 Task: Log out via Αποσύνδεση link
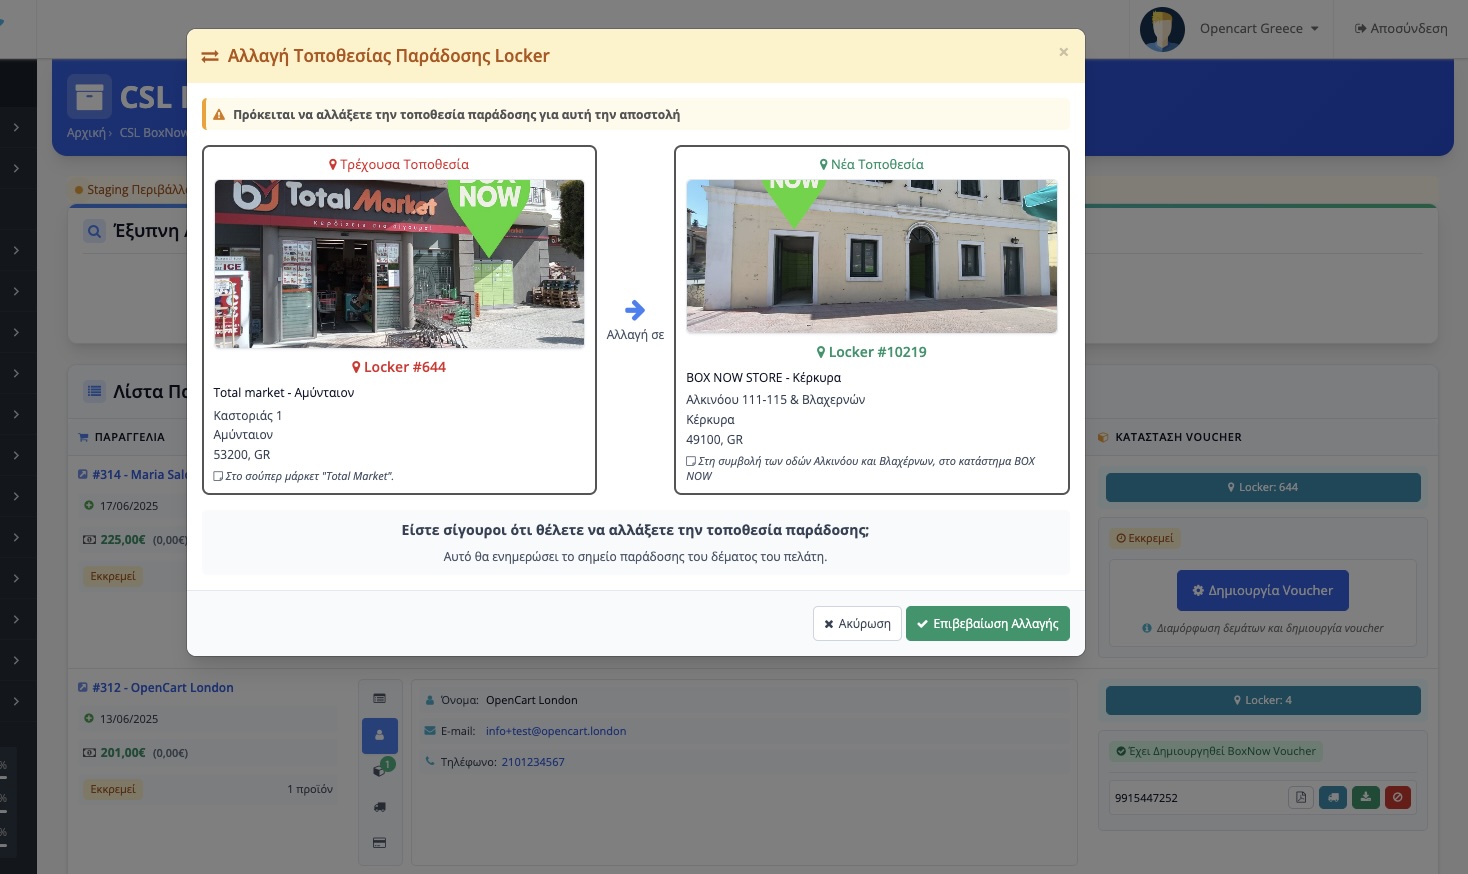click(x=1400, y=28)
